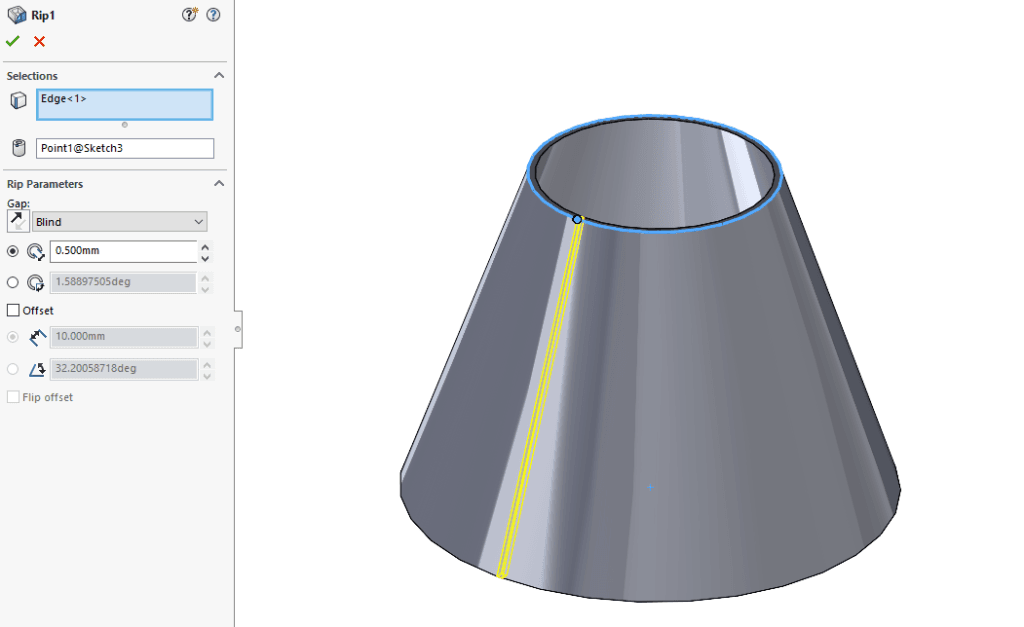Click the rip point cylinder icon
This screenshot has height=627, width=1024.
click(x=17, y=148)
